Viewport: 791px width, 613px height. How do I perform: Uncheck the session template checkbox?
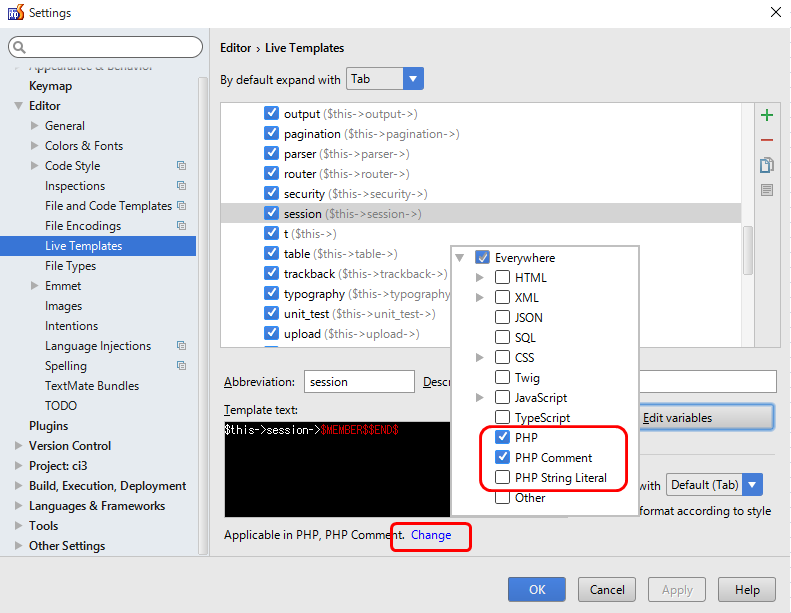tap(271, 213)
